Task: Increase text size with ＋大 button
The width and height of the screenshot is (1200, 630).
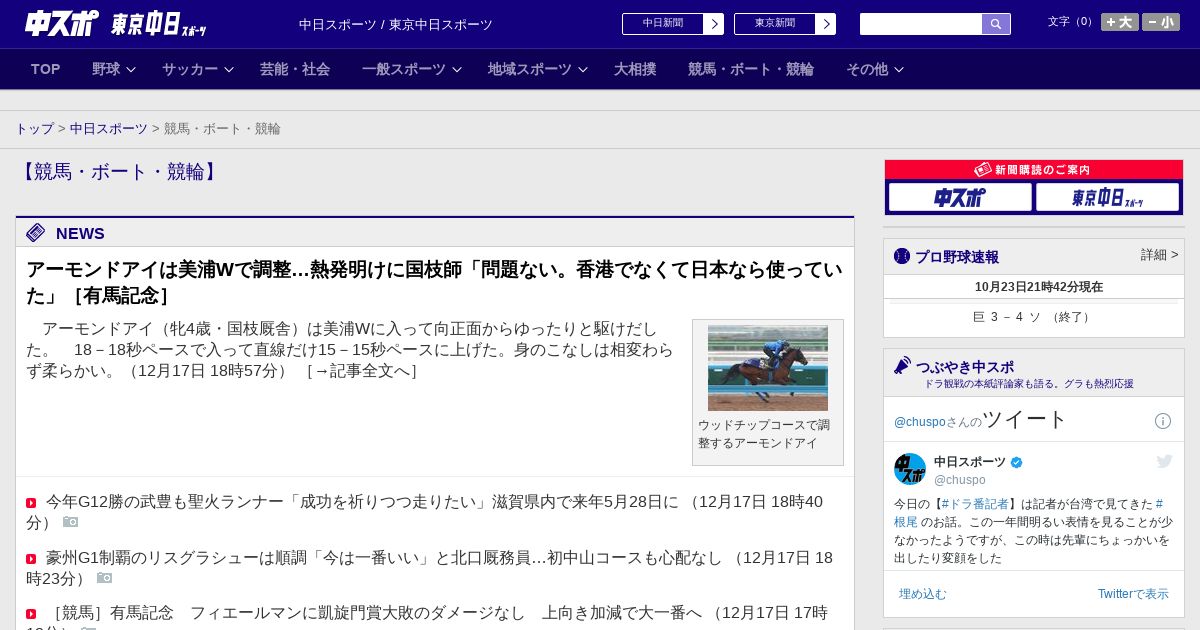Action: 1120,22
